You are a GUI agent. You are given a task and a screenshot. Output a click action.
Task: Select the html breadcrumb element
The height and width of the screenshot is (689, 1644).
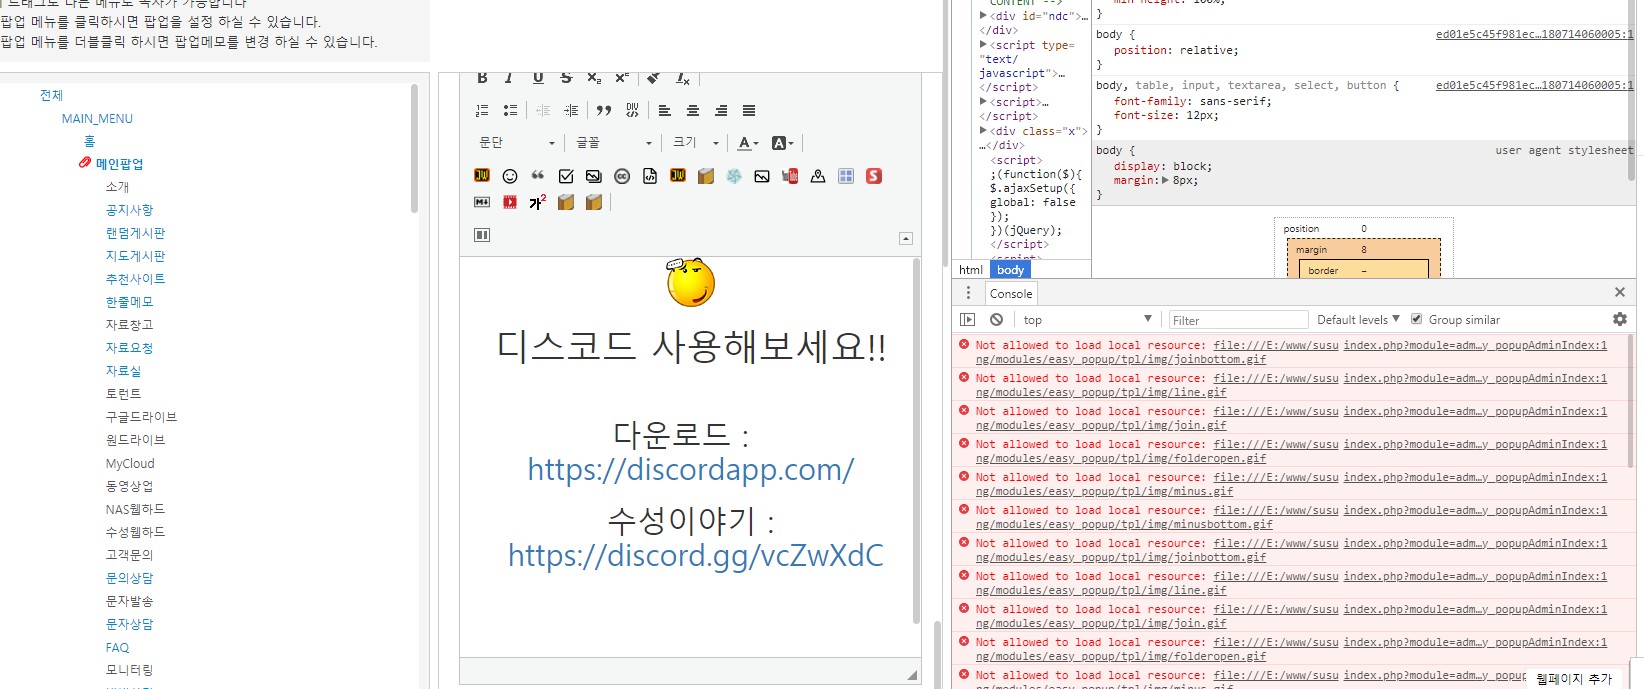(971, 270)
